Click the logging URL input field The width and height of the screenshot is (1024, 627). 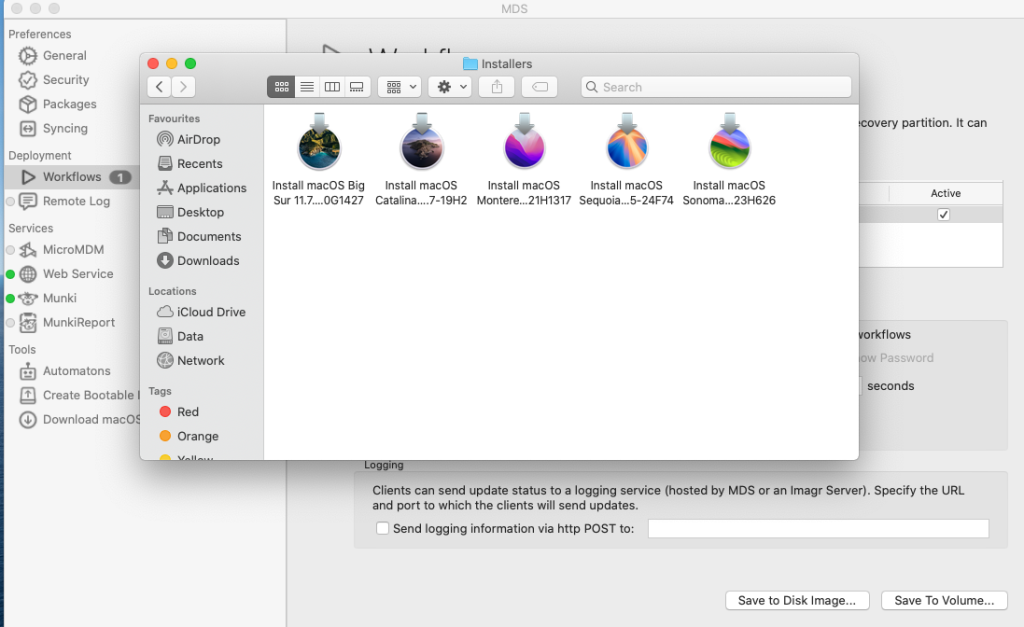818,528
